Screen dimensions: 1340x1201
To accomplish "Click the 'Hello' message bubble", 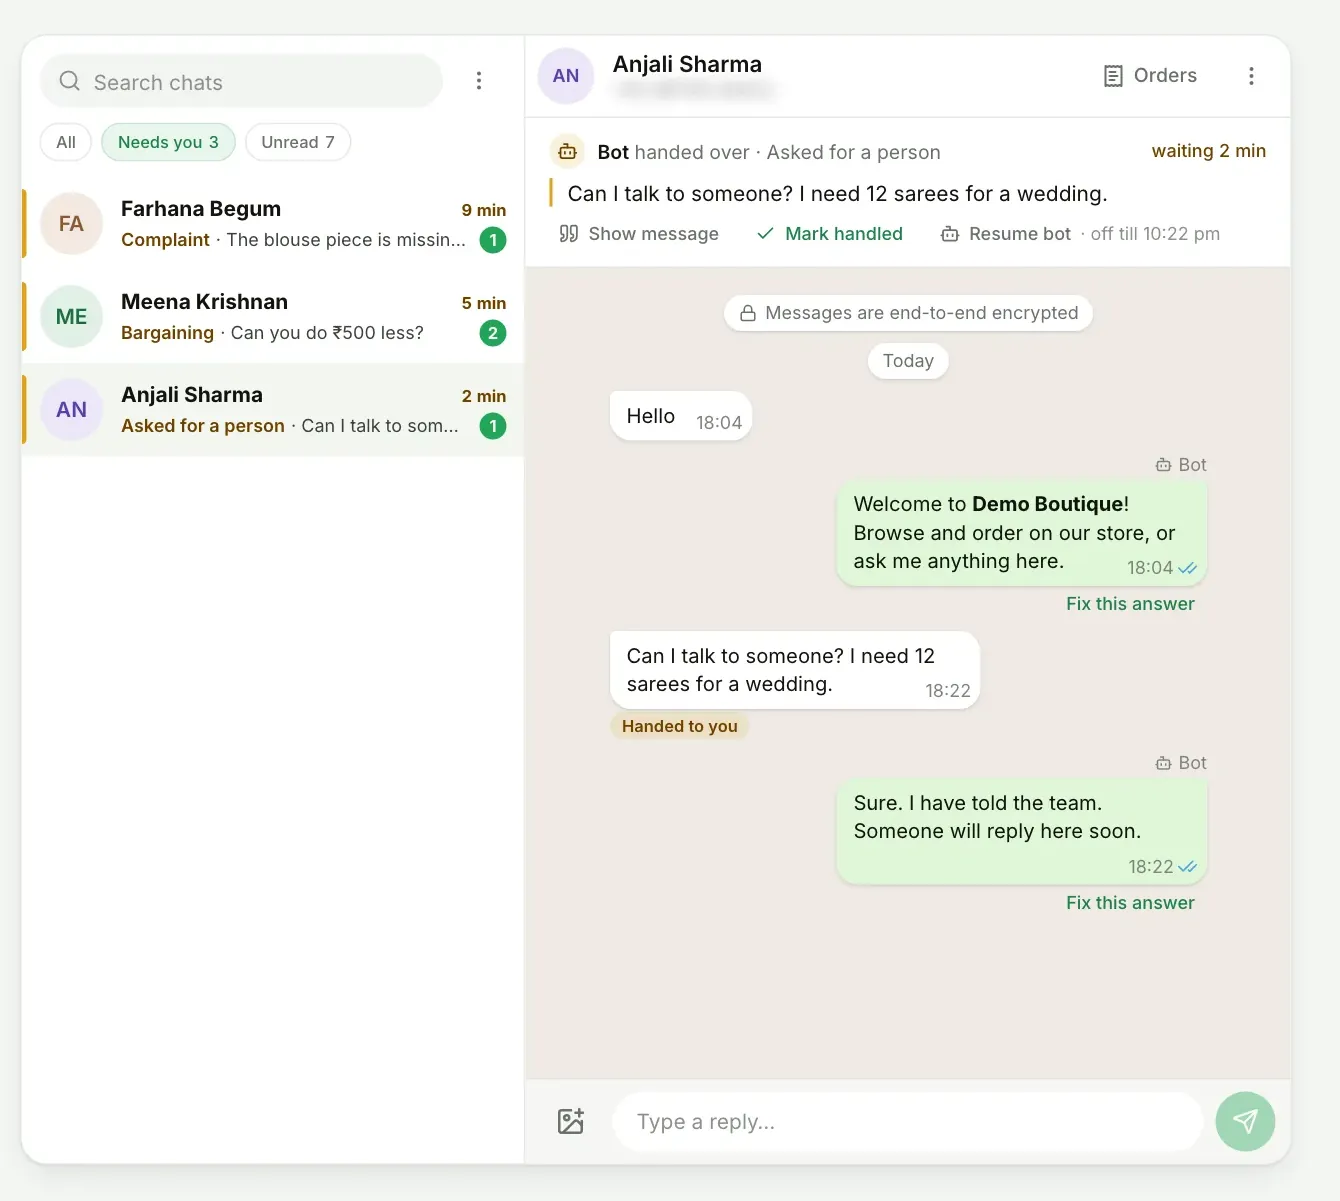I will pos(681,415).
